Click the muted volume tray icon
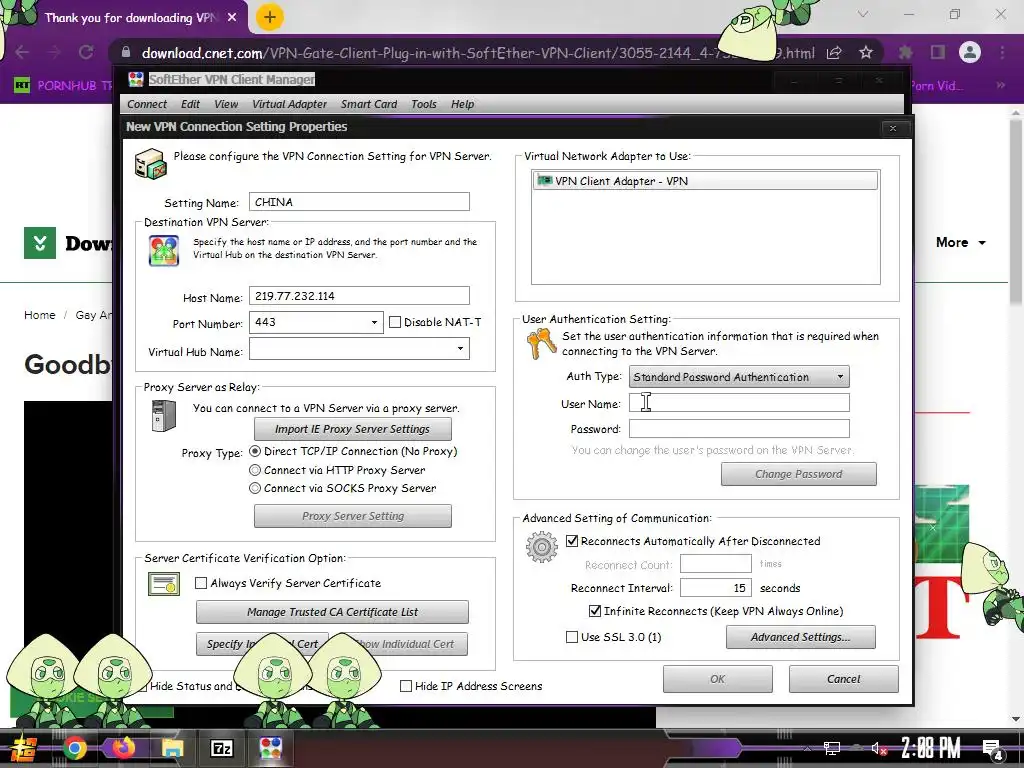The image size is (1024, 768). pyautogui.click(x=879, y=748)
